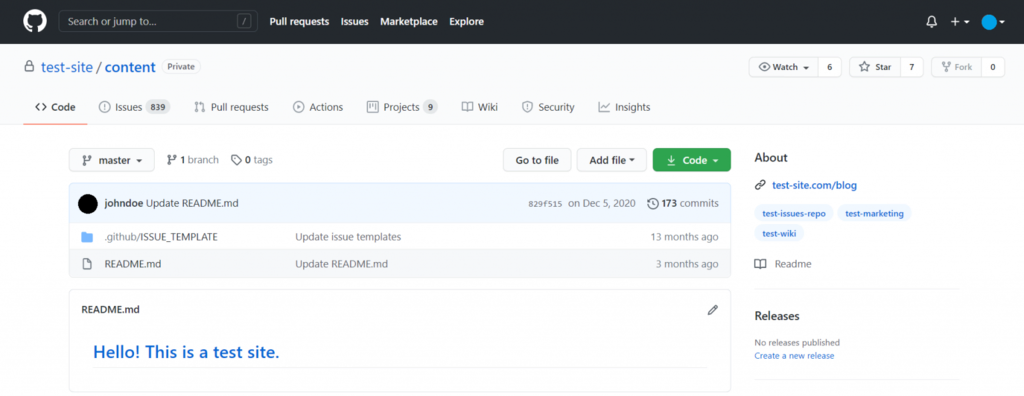Open the Insights tab
Screen dimensions: 1024x396
pos(624,107)
